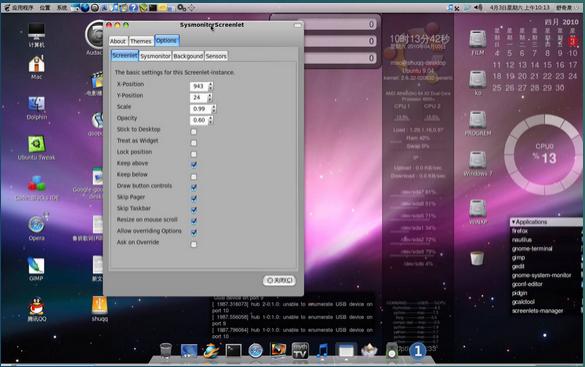Enable the Keep below checkbox

pyautogui.click(x=194, y=176)
